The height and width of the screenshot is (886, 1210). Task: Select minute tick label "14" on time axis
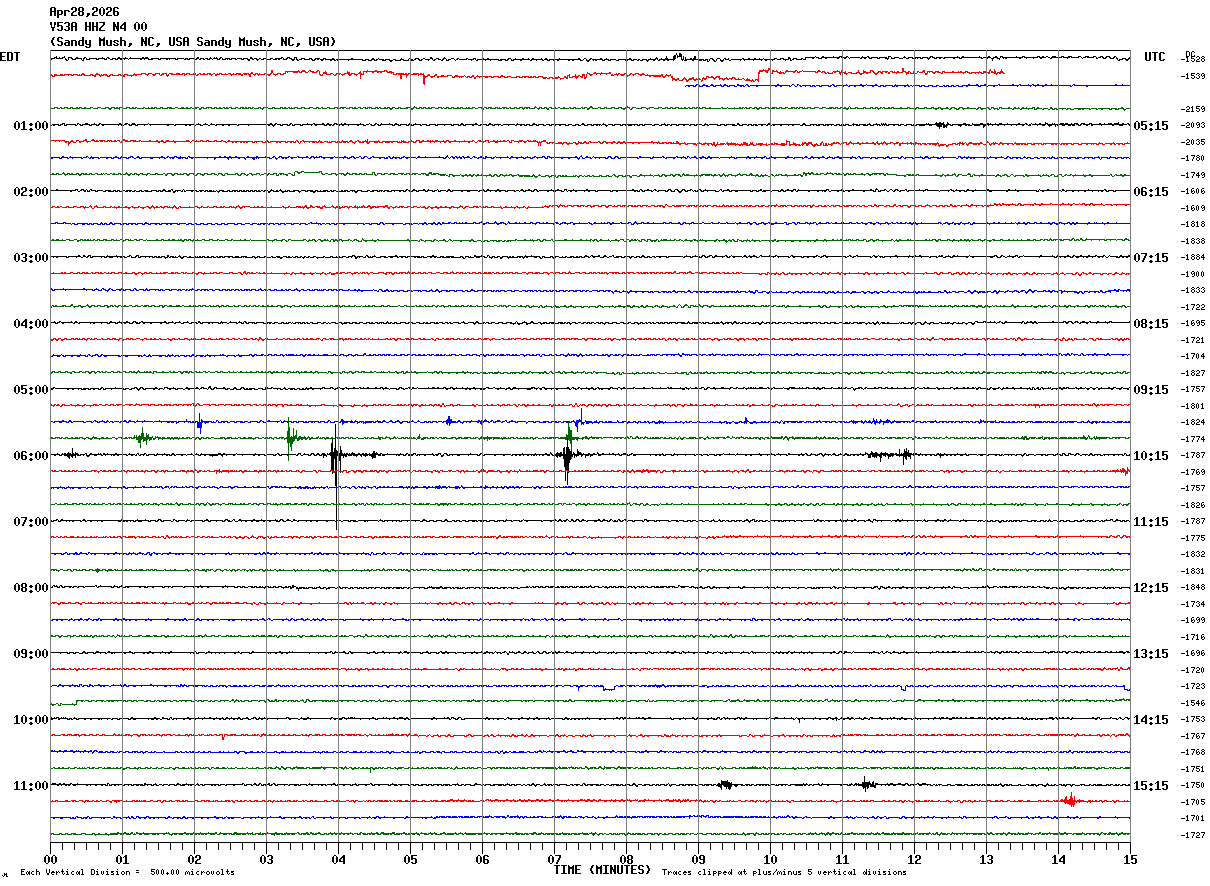pyautogui.click(x=1058, y=859)
